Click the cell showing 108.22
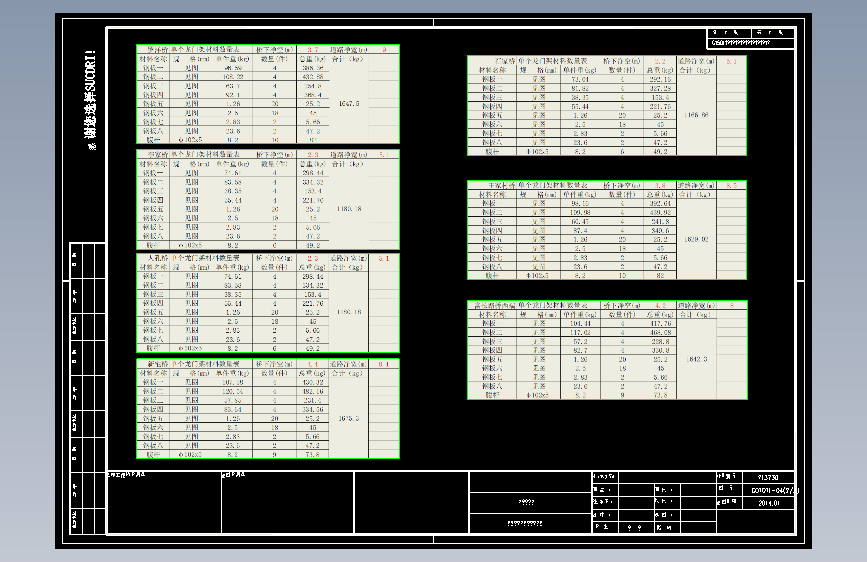This screenshot has width=867, height=562. (233, 77)
